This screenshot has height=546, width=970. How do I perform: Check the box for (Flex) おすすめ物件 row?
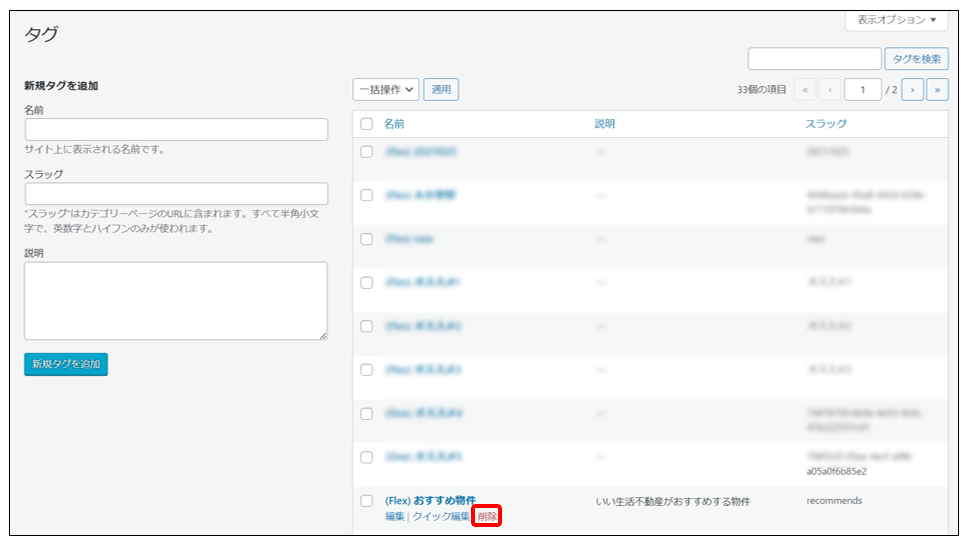(x=367, y=501)
